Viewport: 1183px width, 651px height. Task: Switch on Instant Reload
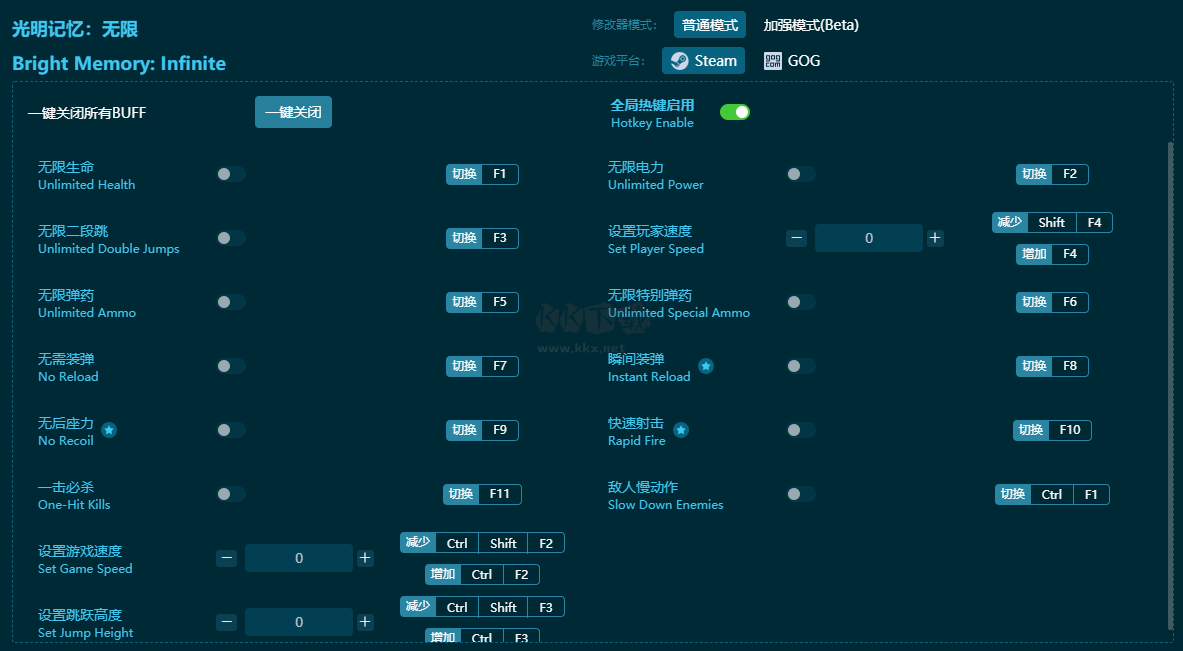tap(800, 366)
